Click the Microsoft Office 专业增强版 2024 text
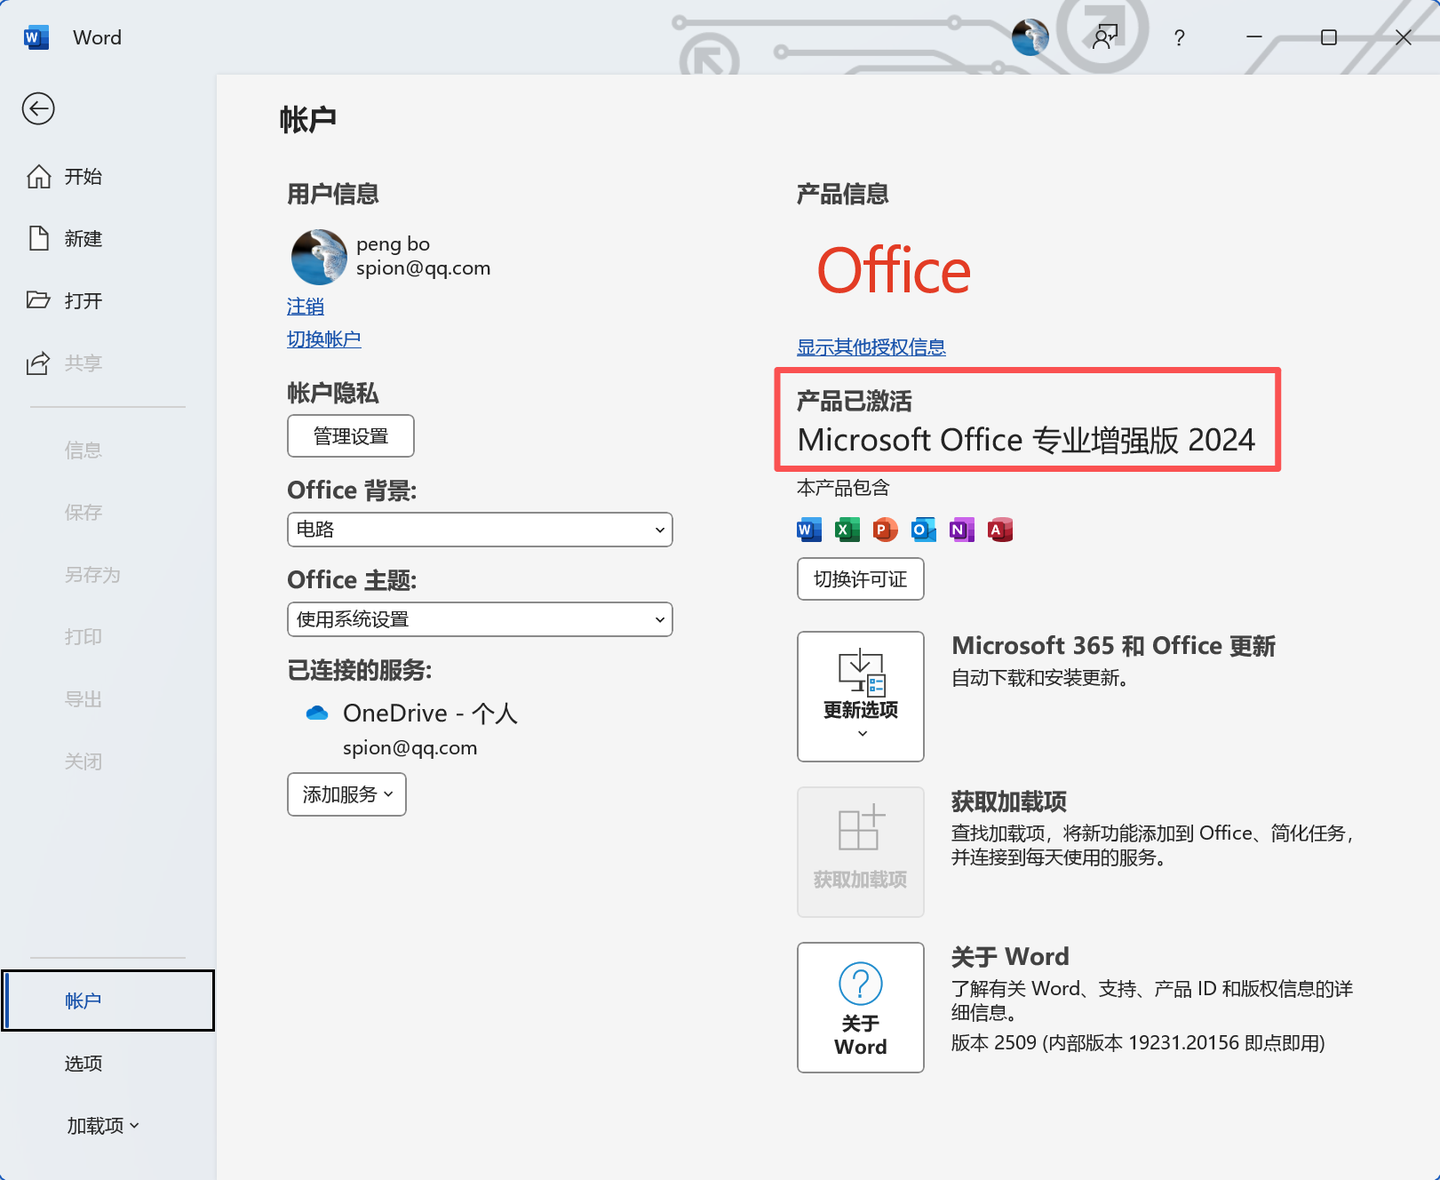The width and height of the screenshot is (1440, 1180). (1026, 440)
